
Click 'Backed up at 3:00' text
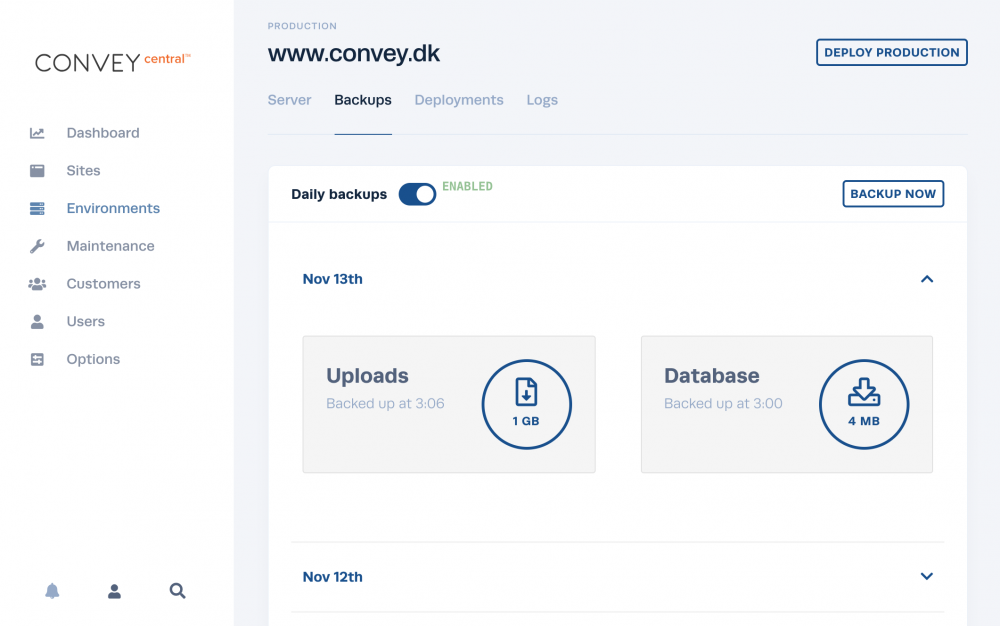click(723, 404)
